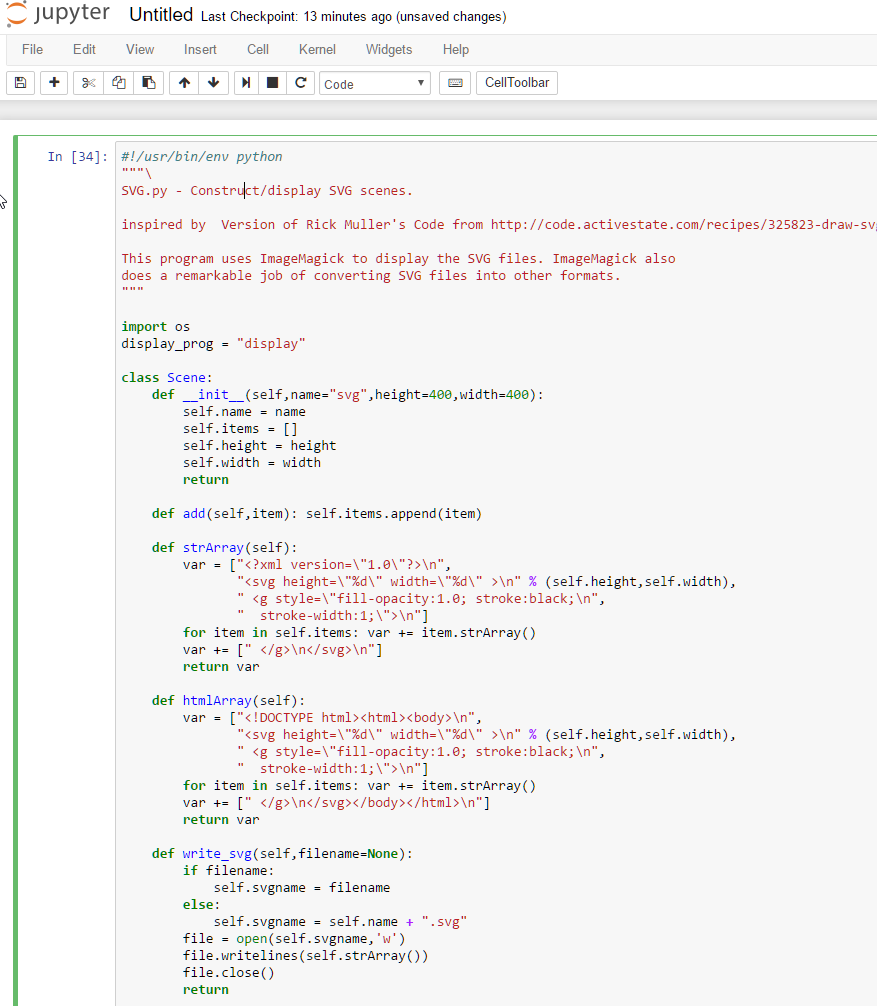Select the In [34] cell prompt
Screen dimensions: 877x1006
click(x=78, y=157)
